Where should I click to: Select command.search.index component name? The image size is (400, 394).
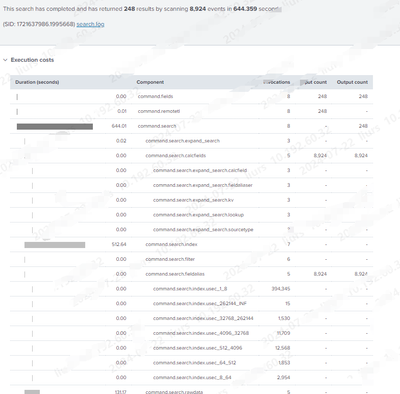pos(171,244)
